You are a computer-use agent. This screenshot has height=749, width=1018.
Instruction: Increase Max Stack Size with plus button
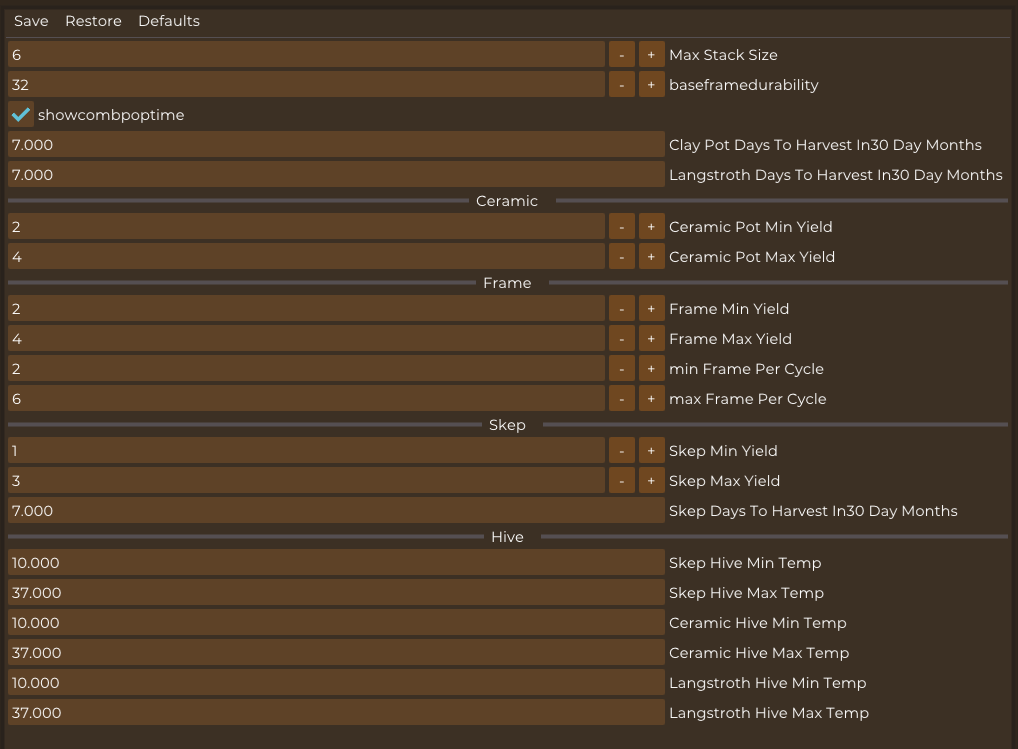(651, 55)
